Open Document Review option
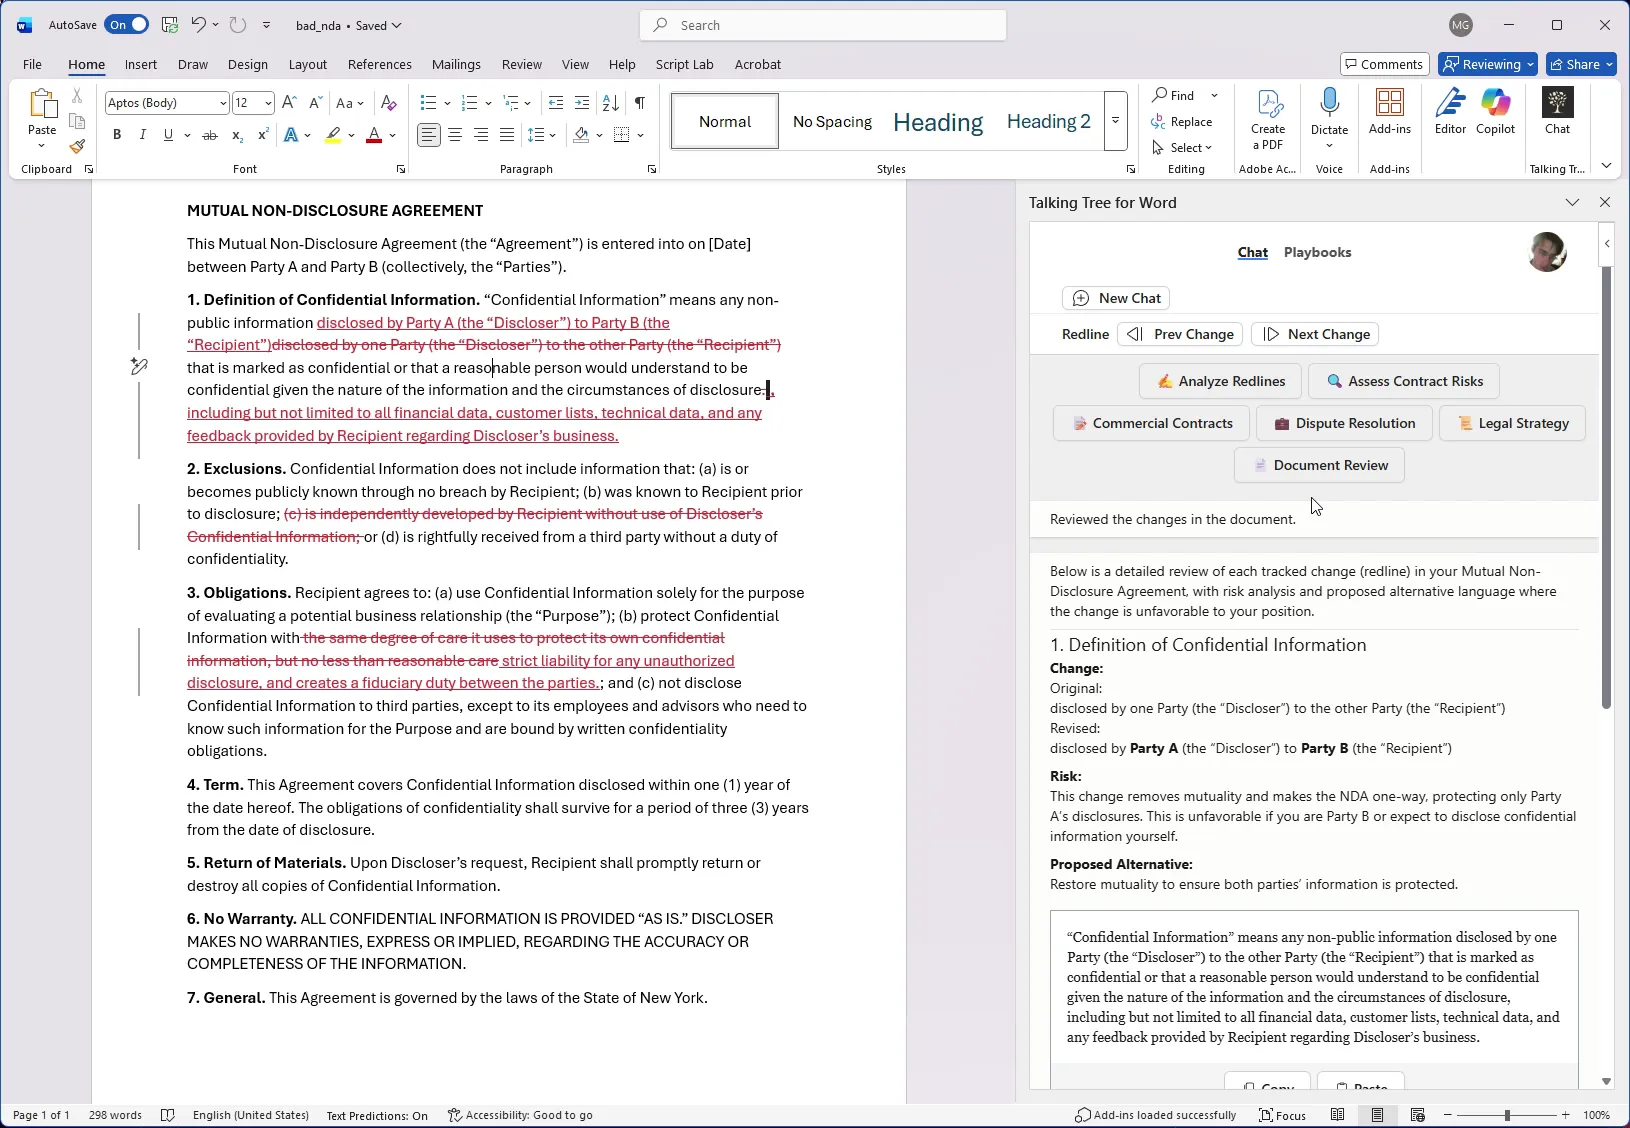Viewport: 1630px width, 1128px height. (1319, 465)
